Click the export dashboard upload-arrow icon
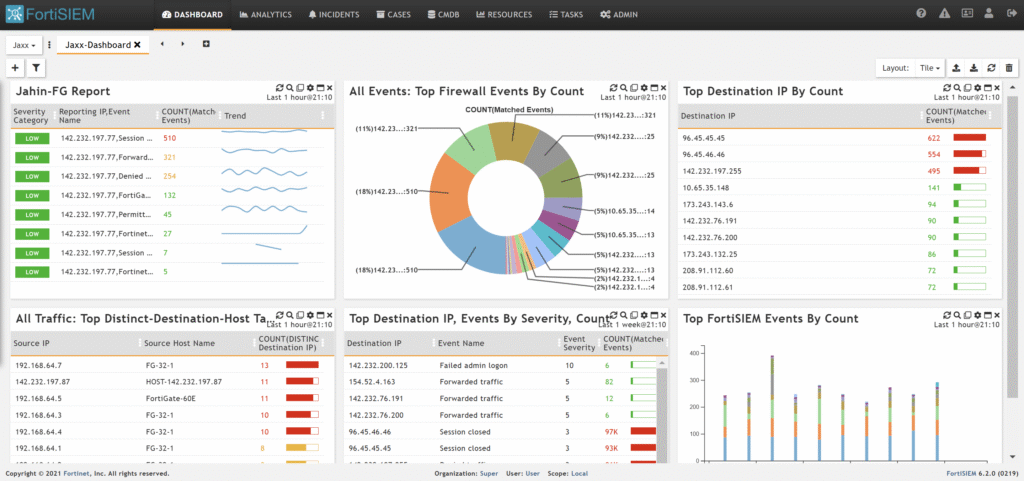The width and height of the screenshot is (1024, 481). pos(956,68)
